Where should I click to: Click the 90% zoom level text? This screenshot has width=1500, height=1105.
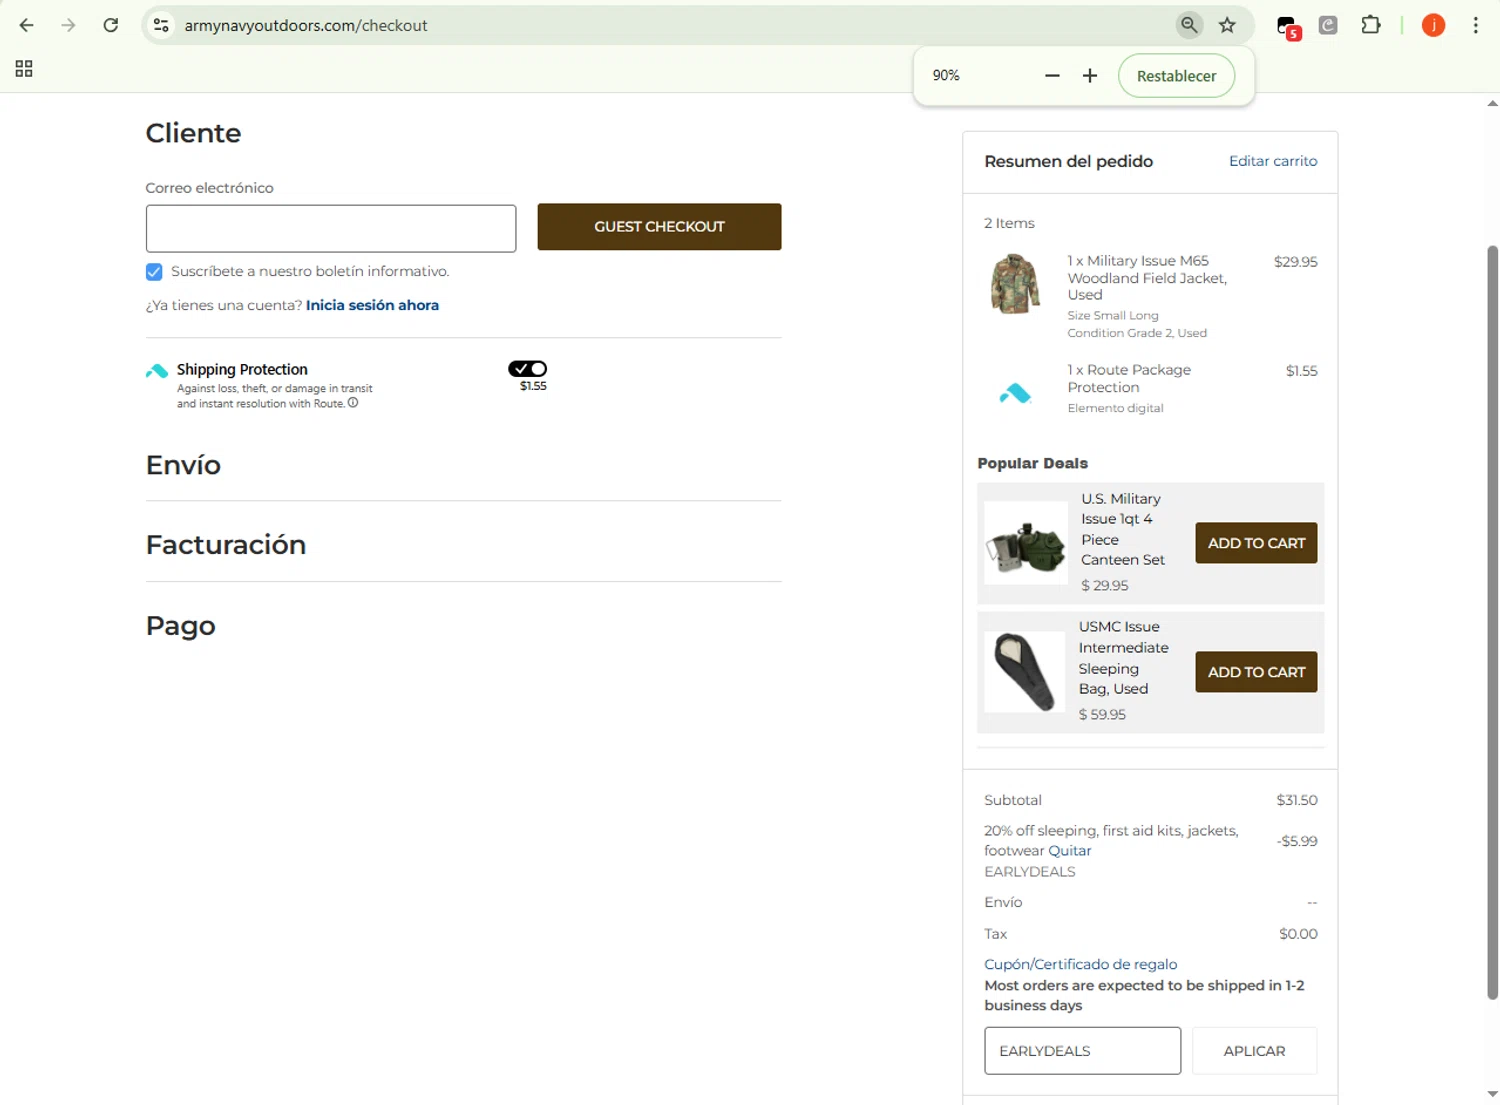pyautogui.click(x=946, y=76)
